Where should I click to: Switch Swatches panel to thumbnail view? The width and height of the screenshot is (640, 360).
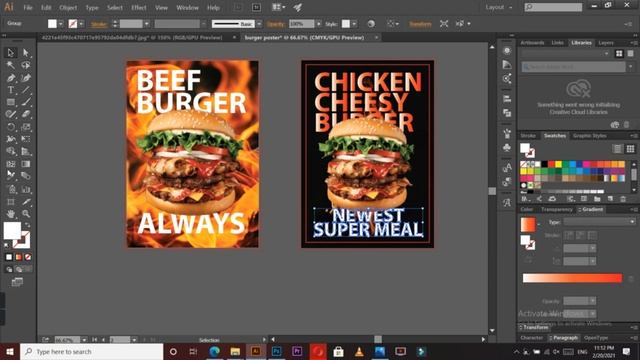point(631,149)
